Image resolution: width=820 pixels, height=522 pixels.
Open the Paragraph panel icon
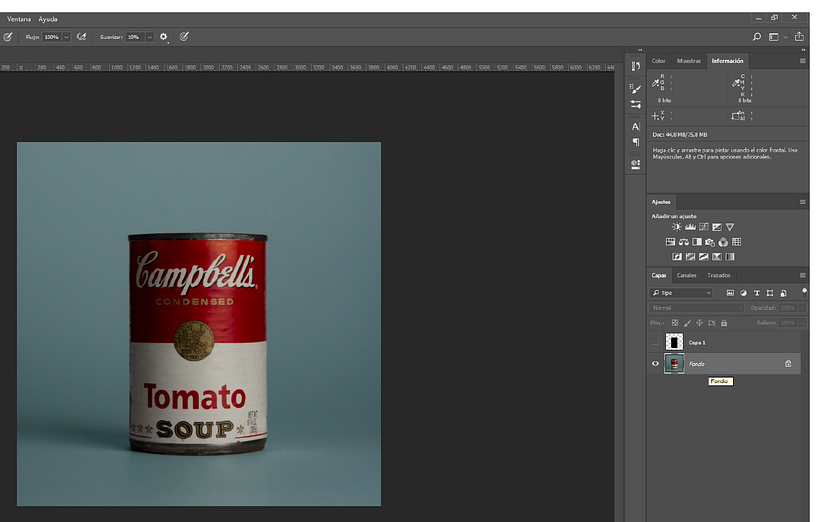point(635,142)
